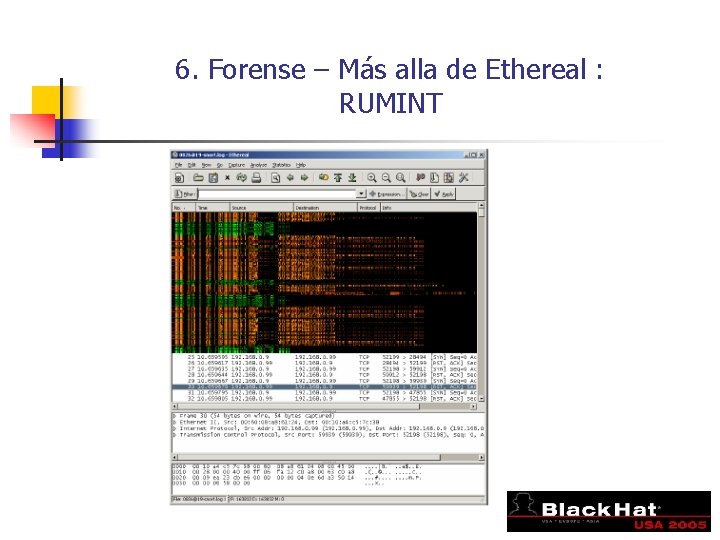Click the Close capture file X icon
The height and width of the screenshot is (540, 720).
pos(227,178)
